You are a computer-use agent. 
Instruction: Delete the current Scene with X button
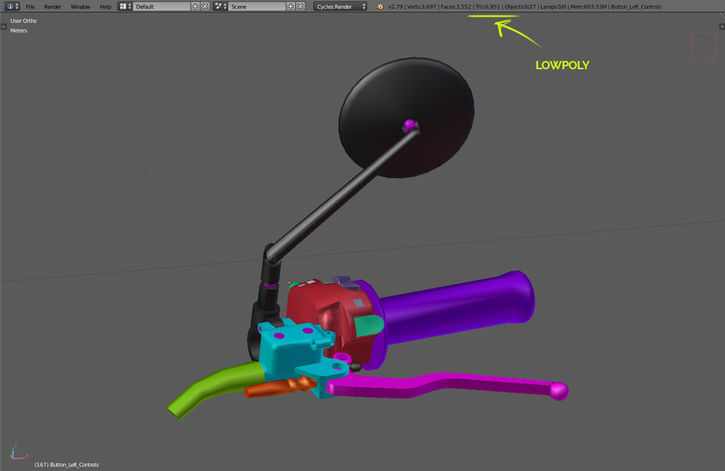pos(301,6)
